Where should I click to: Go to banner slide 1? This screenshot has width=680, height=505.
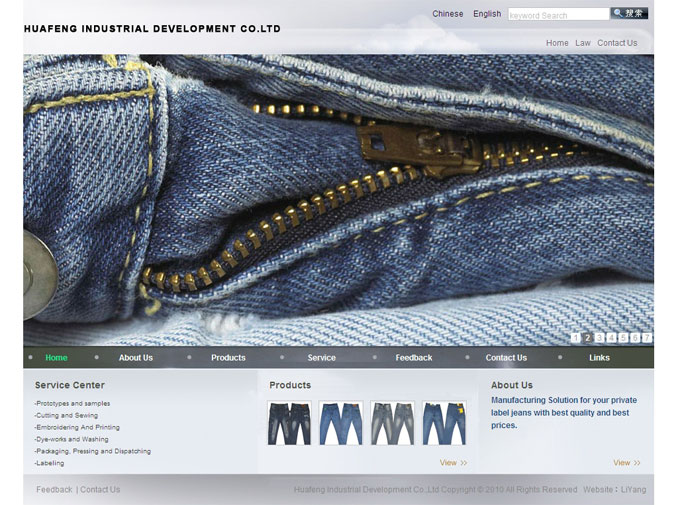576,338
